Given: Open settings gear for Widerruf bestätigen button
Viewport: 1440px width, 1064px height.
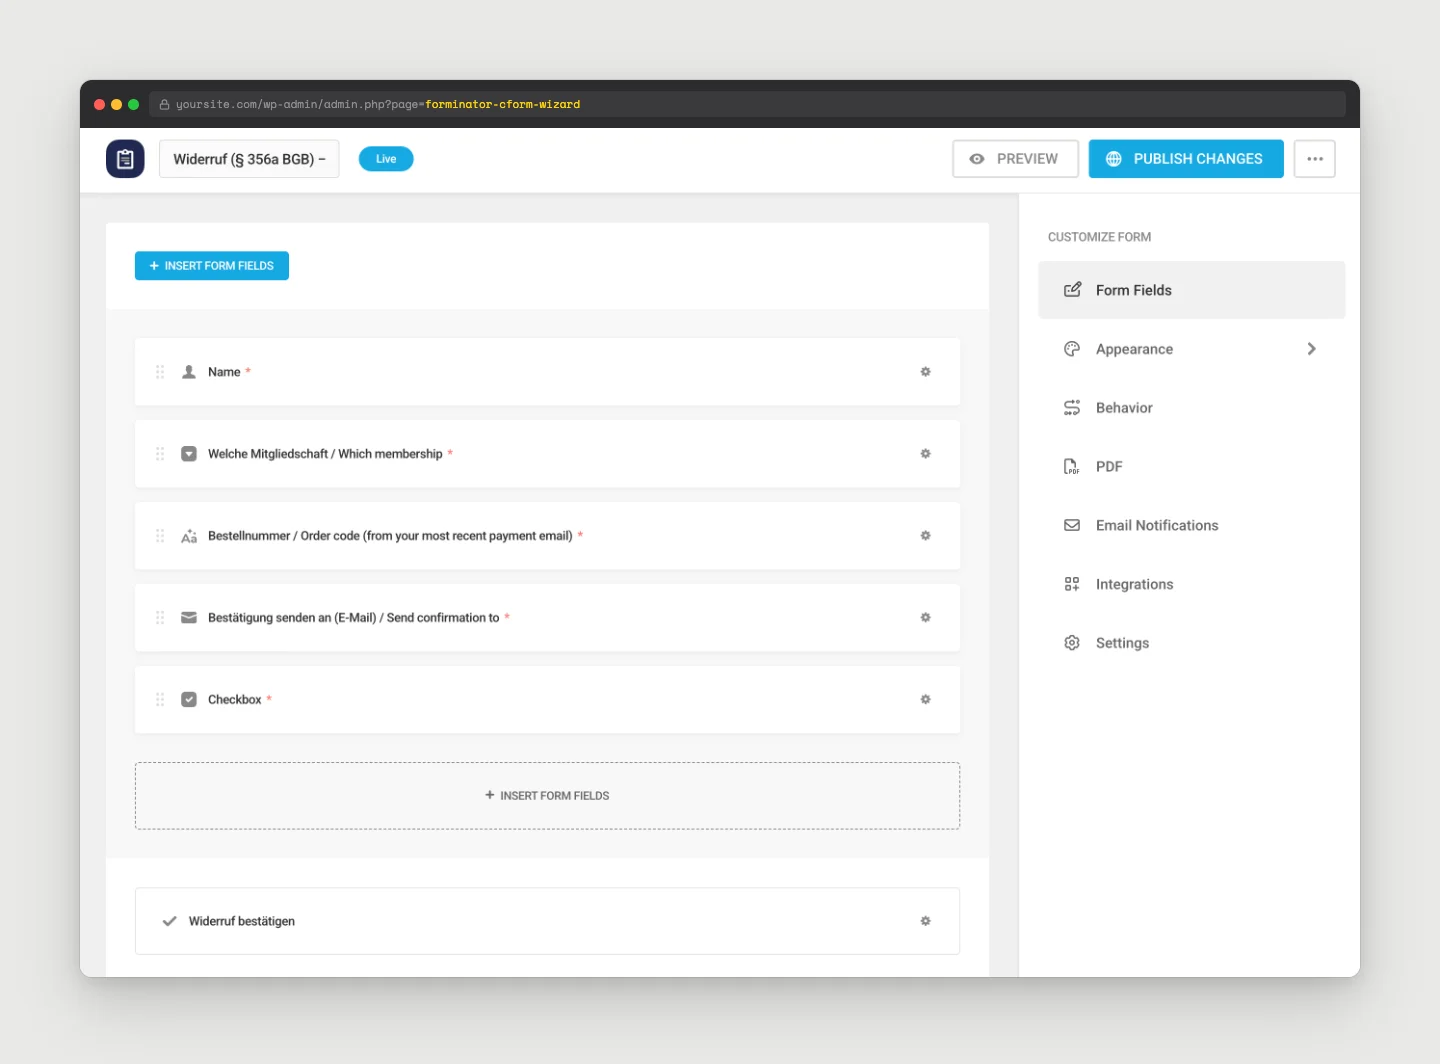Looking at the screenshot, I should click(925, 921).
